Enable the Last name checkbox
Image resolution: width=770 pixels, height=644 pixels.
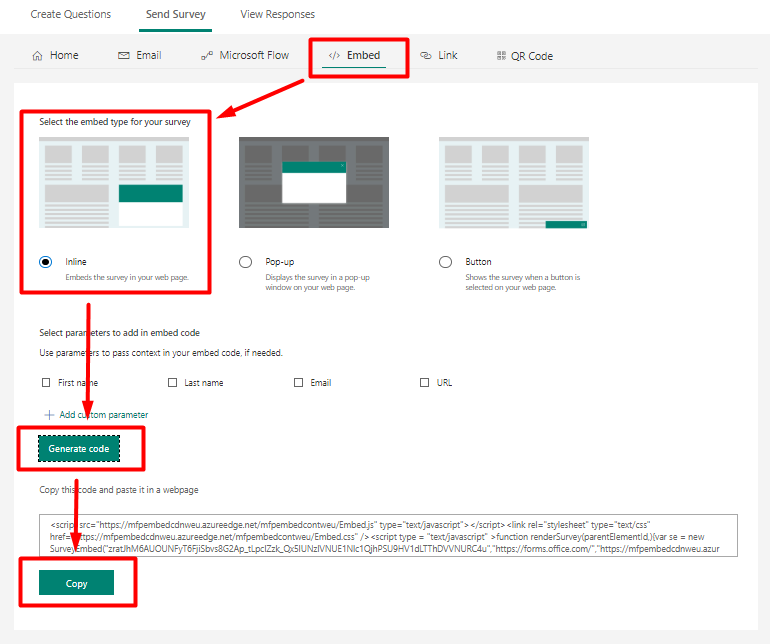point(172,382)
